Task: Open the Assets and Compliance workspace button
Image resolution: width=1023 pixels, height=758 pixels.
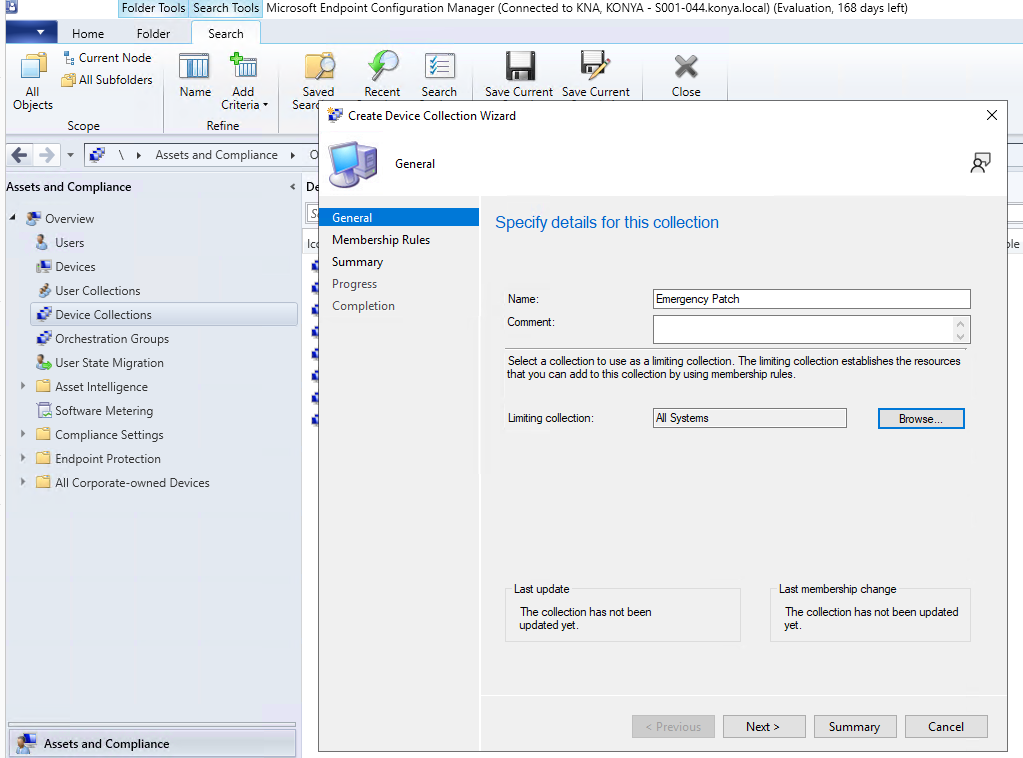Action: click(x=152, y=743)
